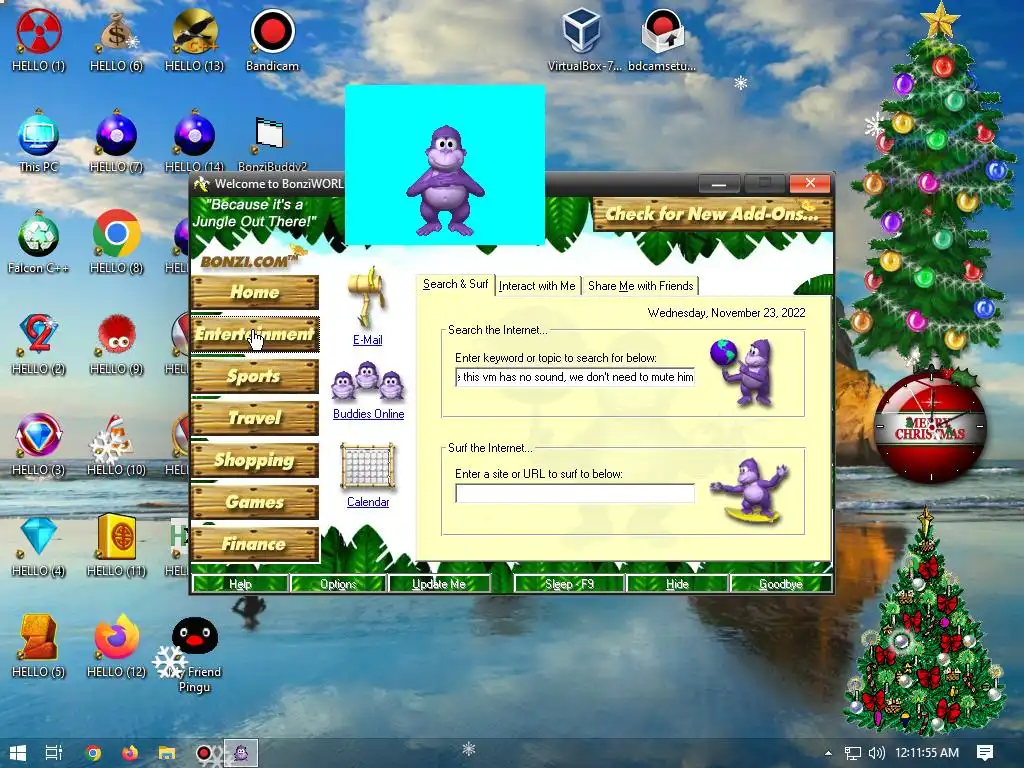1024x768 pixels.
Task: Go to the Home section
Action: [255, 292]
